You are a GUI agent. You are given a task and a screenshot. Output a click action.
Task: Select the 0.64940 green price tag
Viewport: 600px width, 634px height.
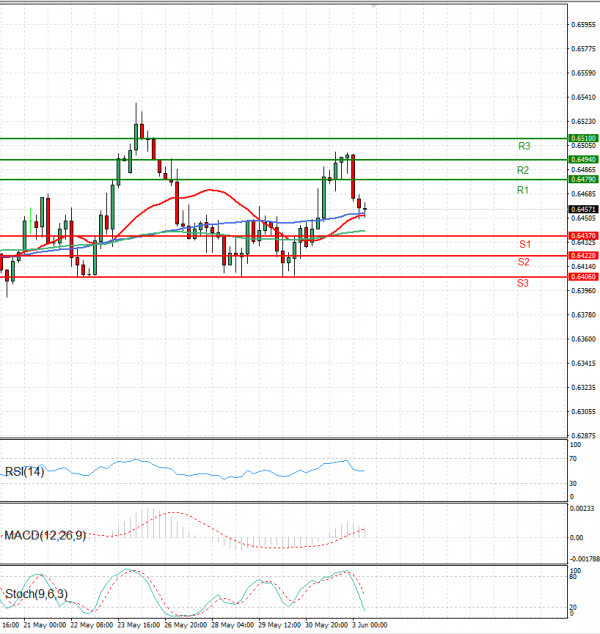pyautogui.click(x=583, y=159)
